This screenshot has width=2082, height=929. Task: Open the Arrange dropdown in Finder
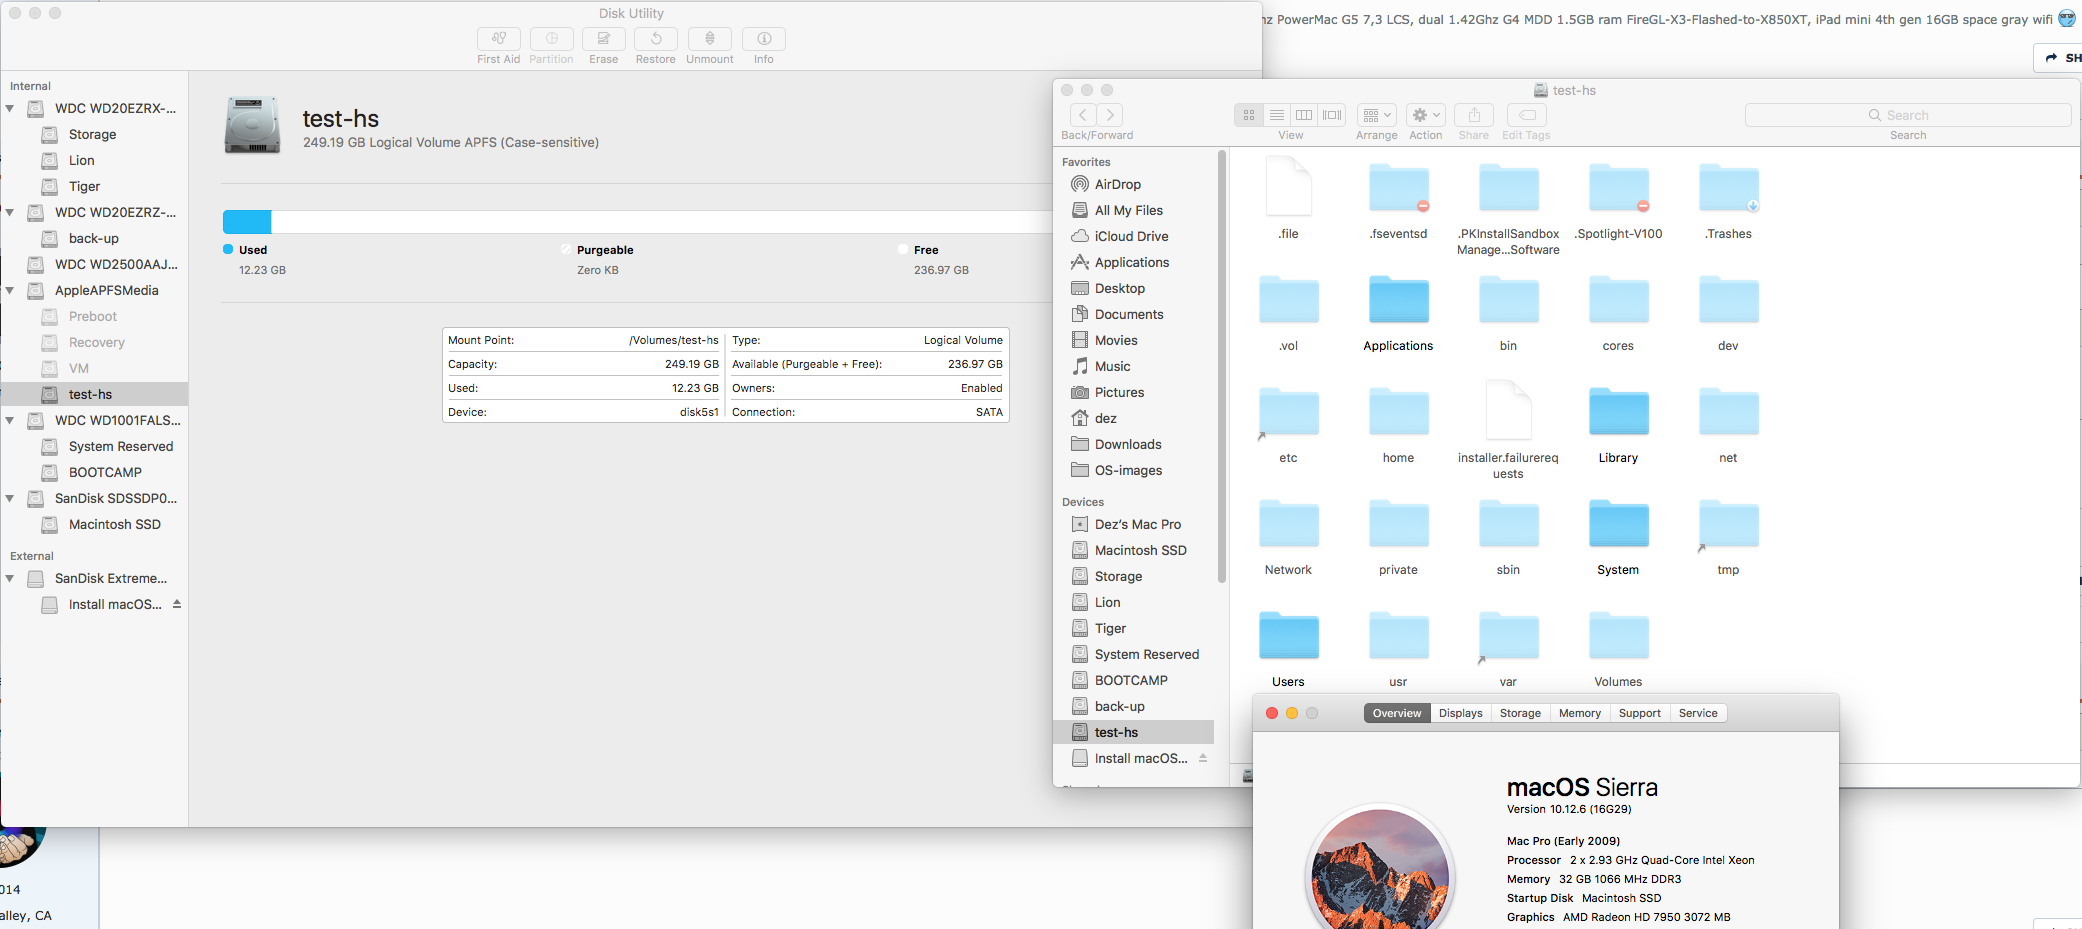point(1377,115)
